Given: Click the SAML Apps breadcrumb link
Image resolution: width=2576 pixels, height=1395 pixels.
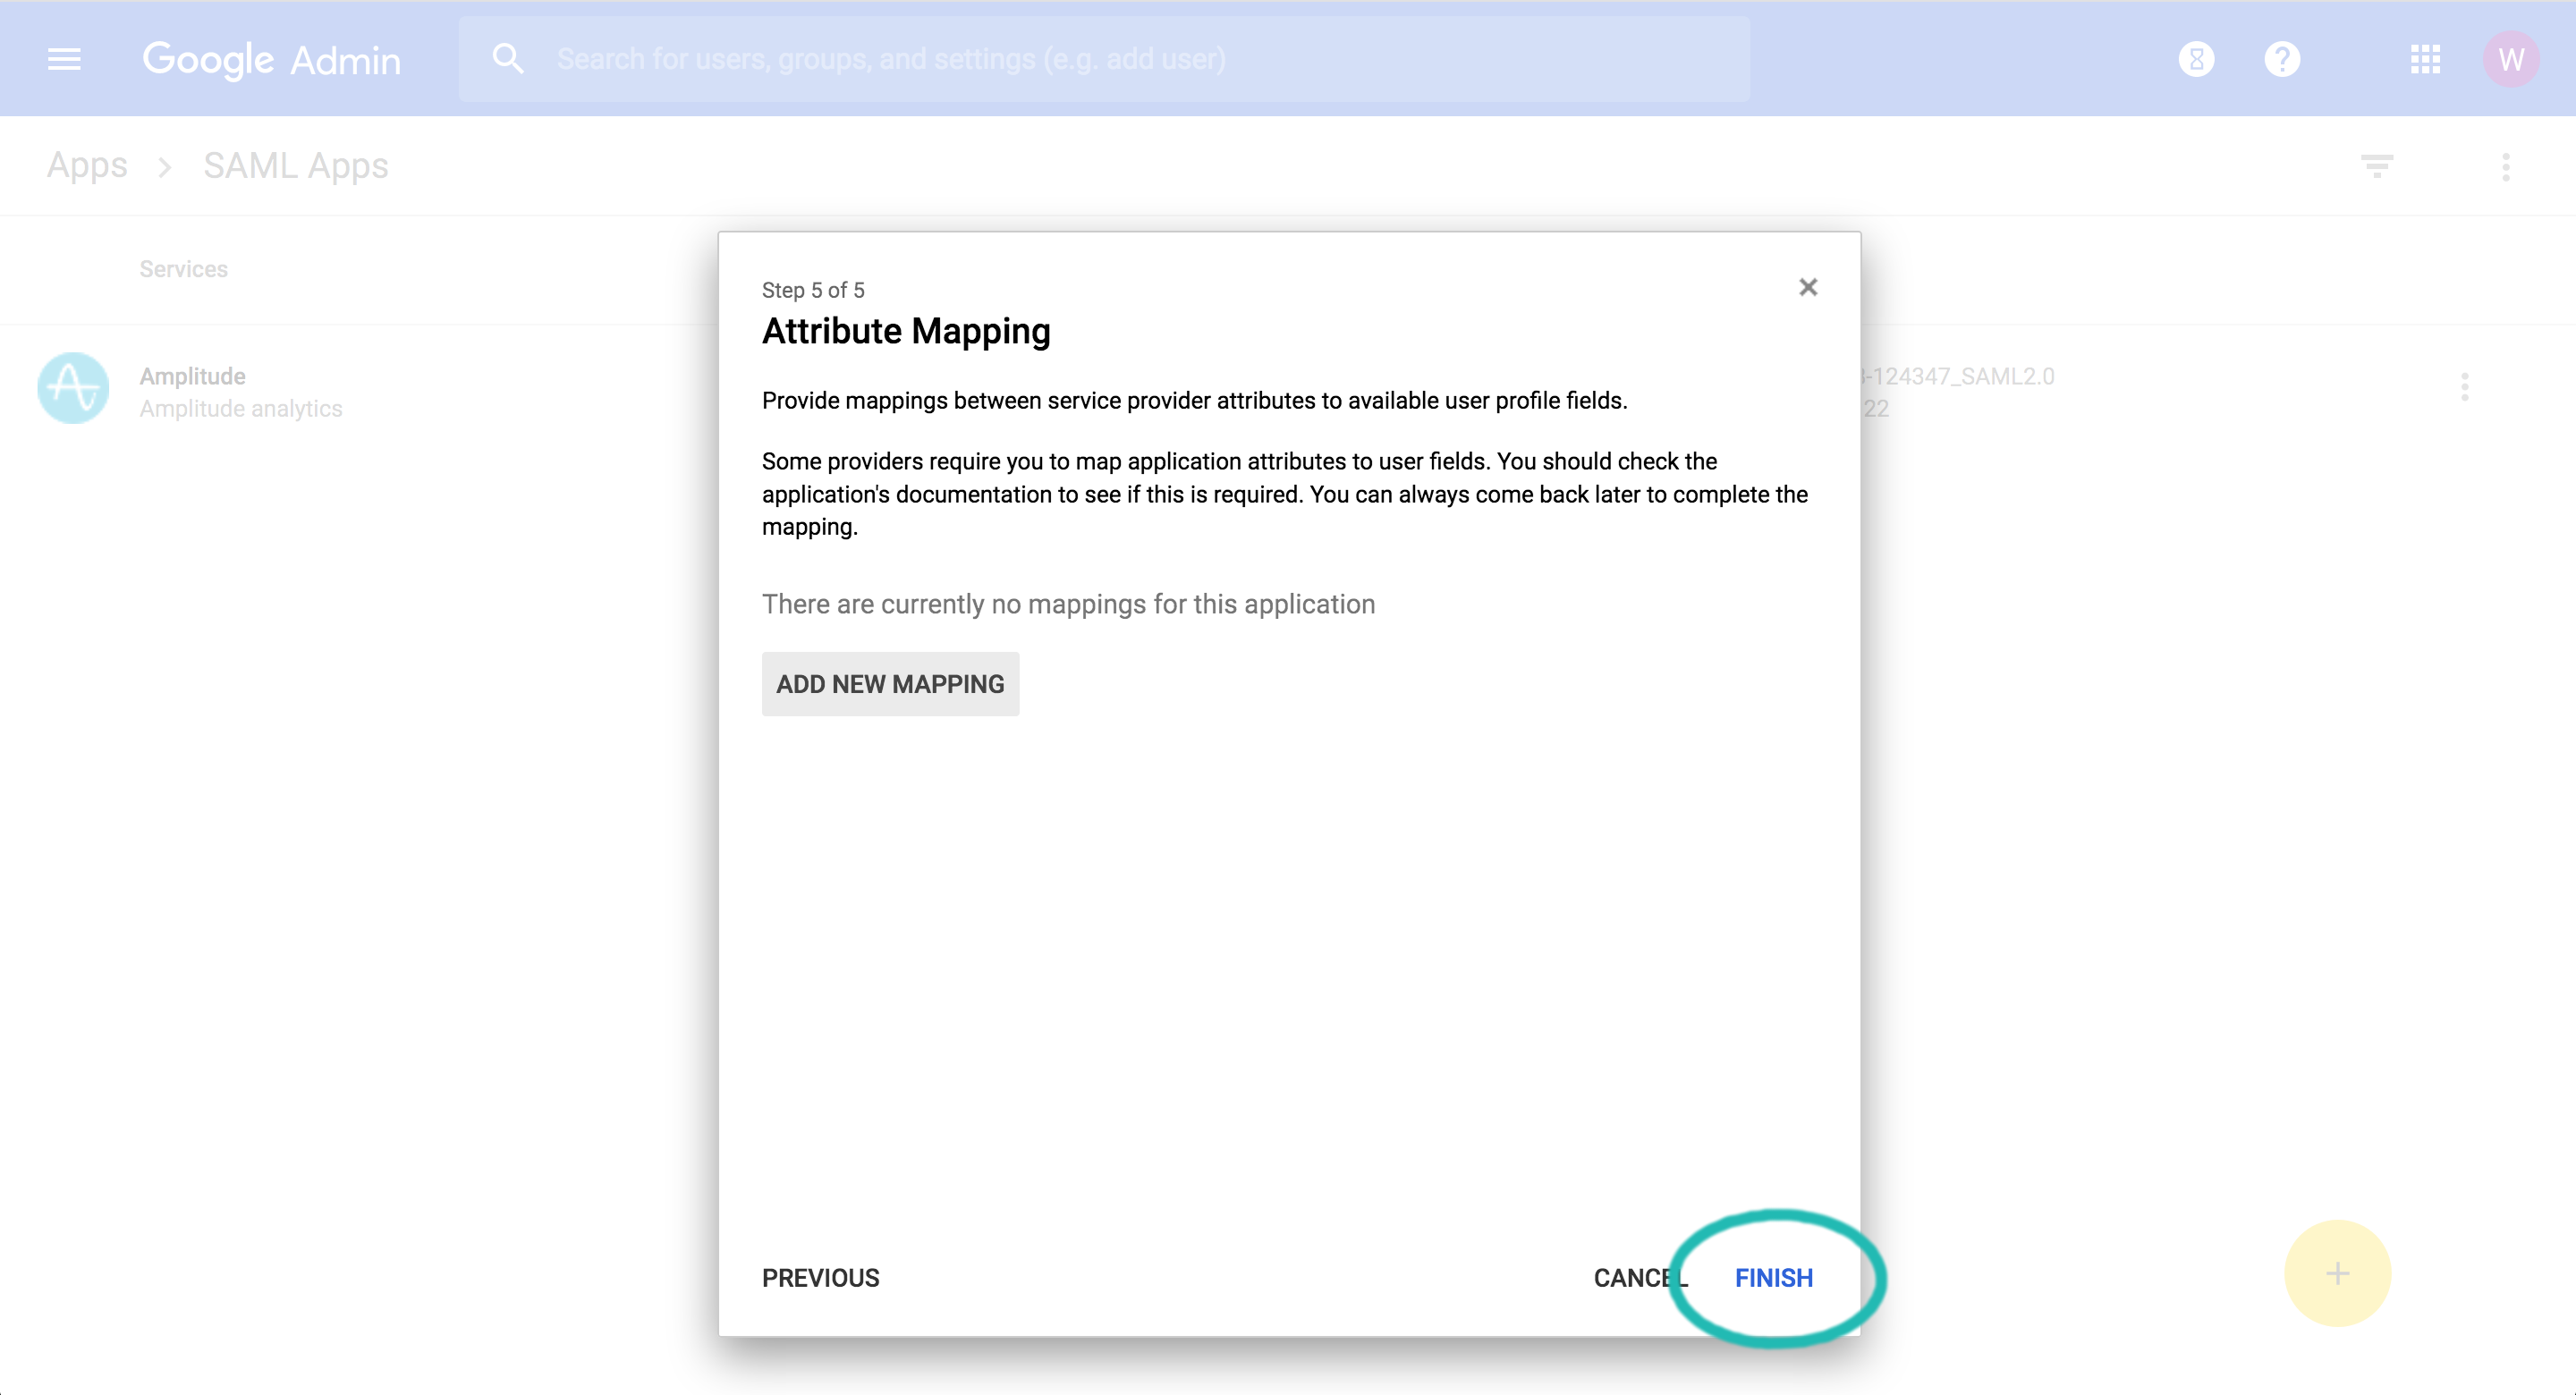Looking at the screenshot, I should pyautogui.click(x=295, y=165).
